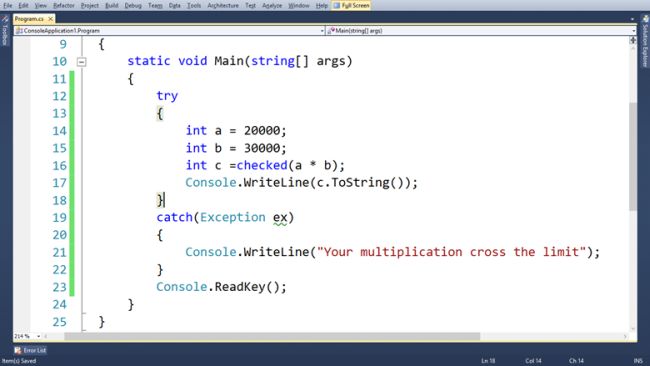The width and height of the screenshot is (650, 366).
Task: Open the File menu
Action: pyautogui.click(x=7, y=5)
